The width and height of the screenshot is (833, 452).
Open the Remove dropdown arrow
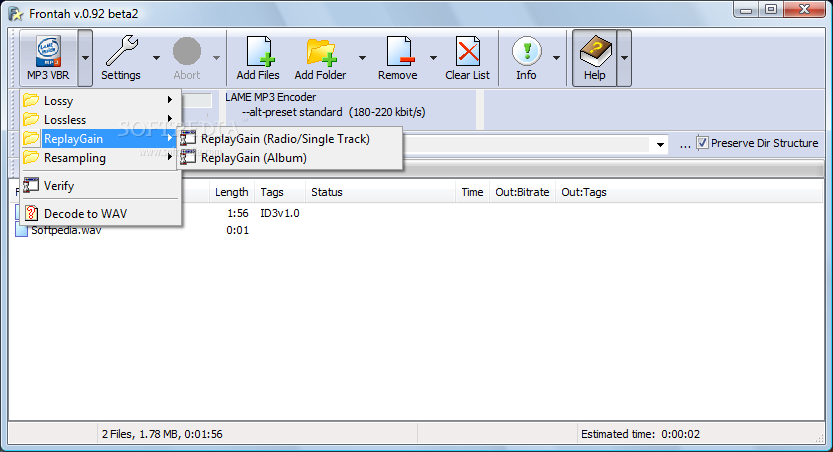point(434,58)
